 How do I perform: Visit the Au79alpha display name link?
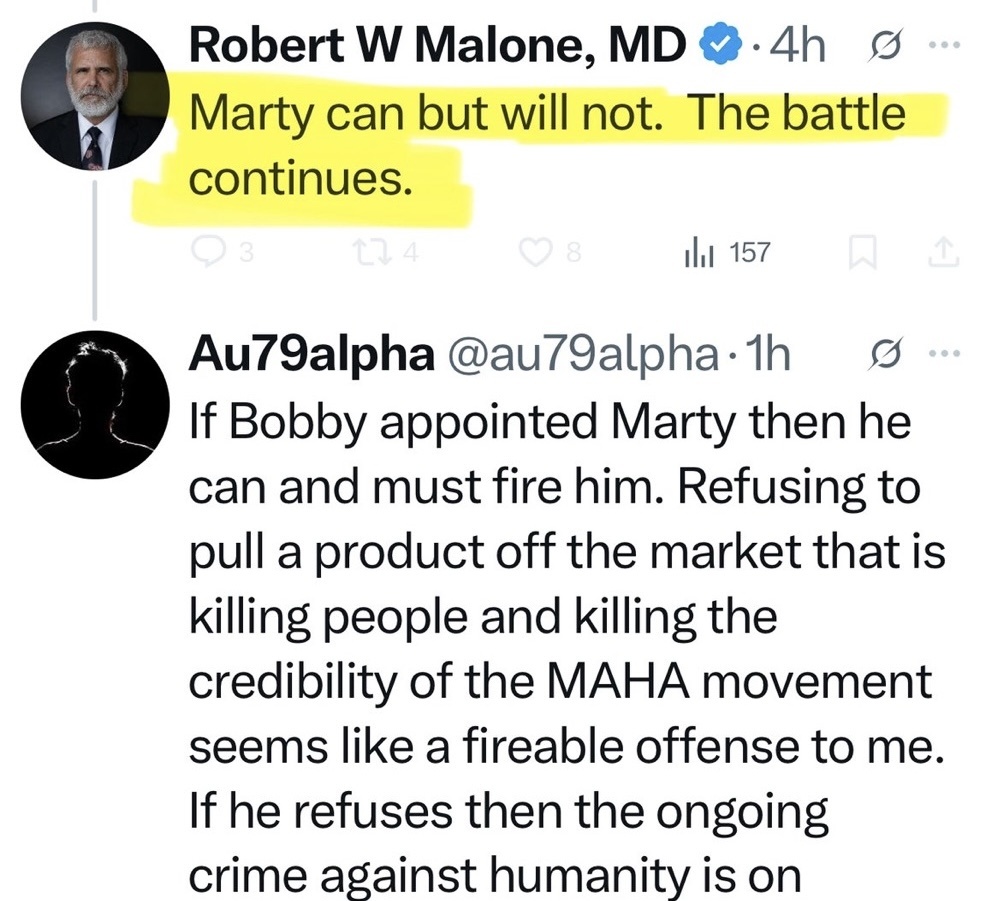[x=310, y=357]
